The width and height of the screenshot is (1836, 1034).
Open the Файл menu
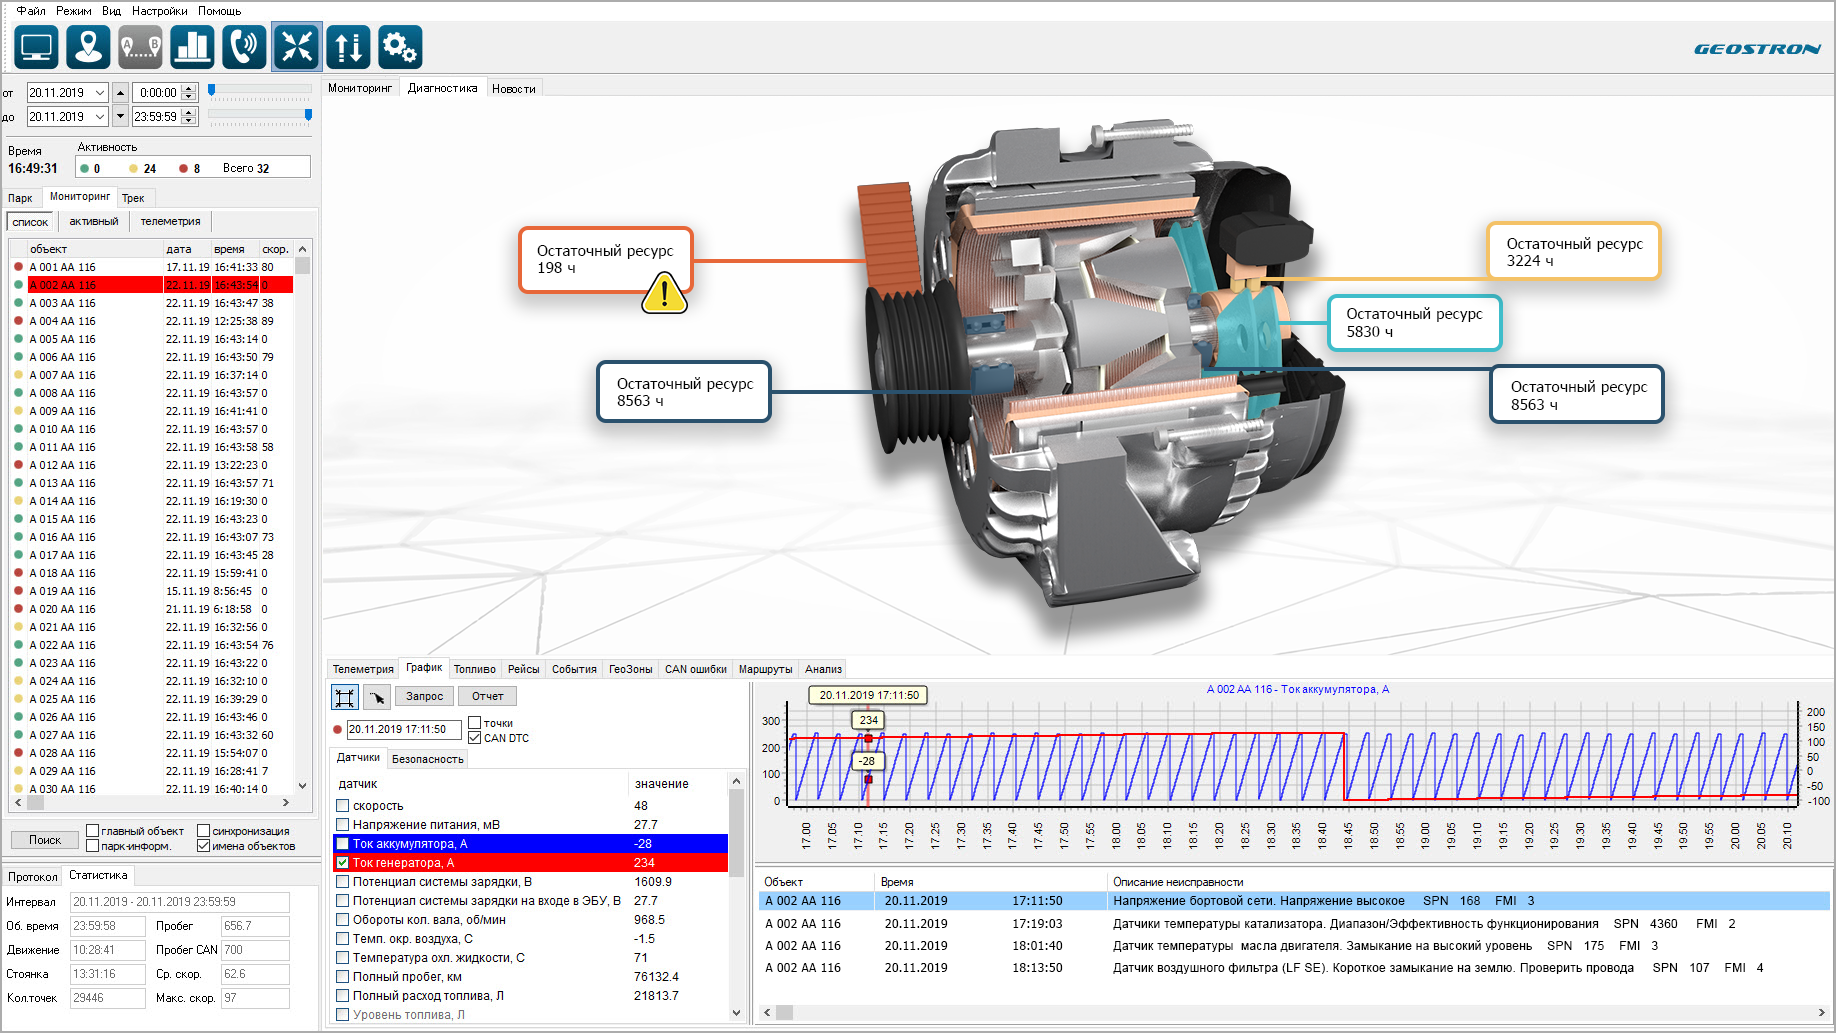31,11
